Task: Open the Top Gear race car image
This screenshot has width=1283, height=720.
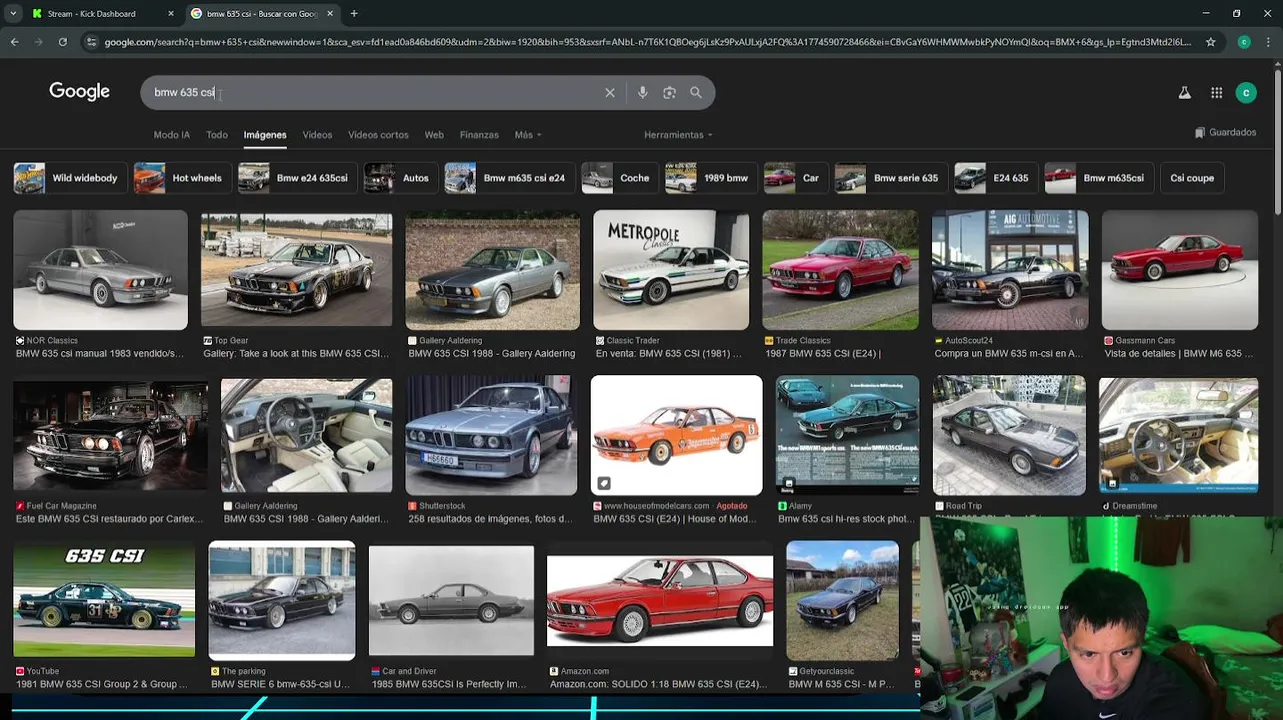Action: pyautogui.click(x=297, y=268)
